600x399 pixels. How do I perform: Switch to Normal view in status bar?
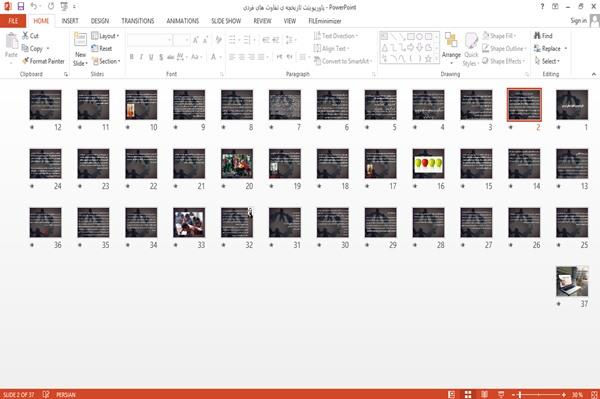tap(452, 394)
